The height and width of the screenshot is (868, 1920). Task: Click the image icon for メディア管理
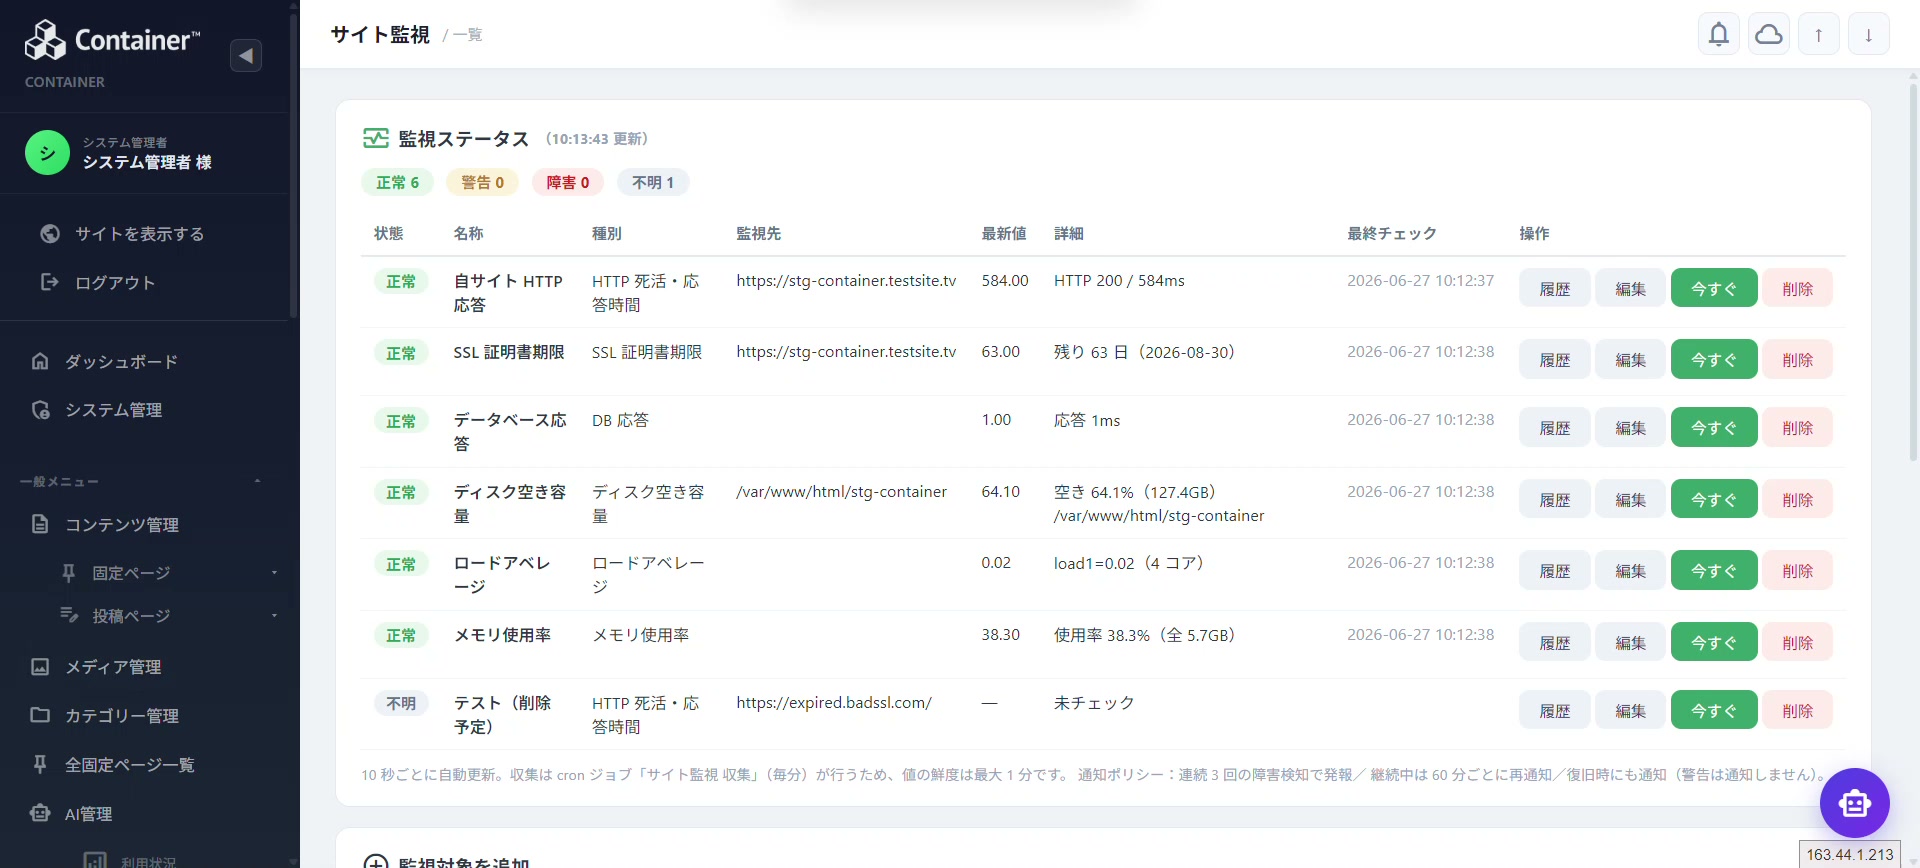[x=40, y=666]
